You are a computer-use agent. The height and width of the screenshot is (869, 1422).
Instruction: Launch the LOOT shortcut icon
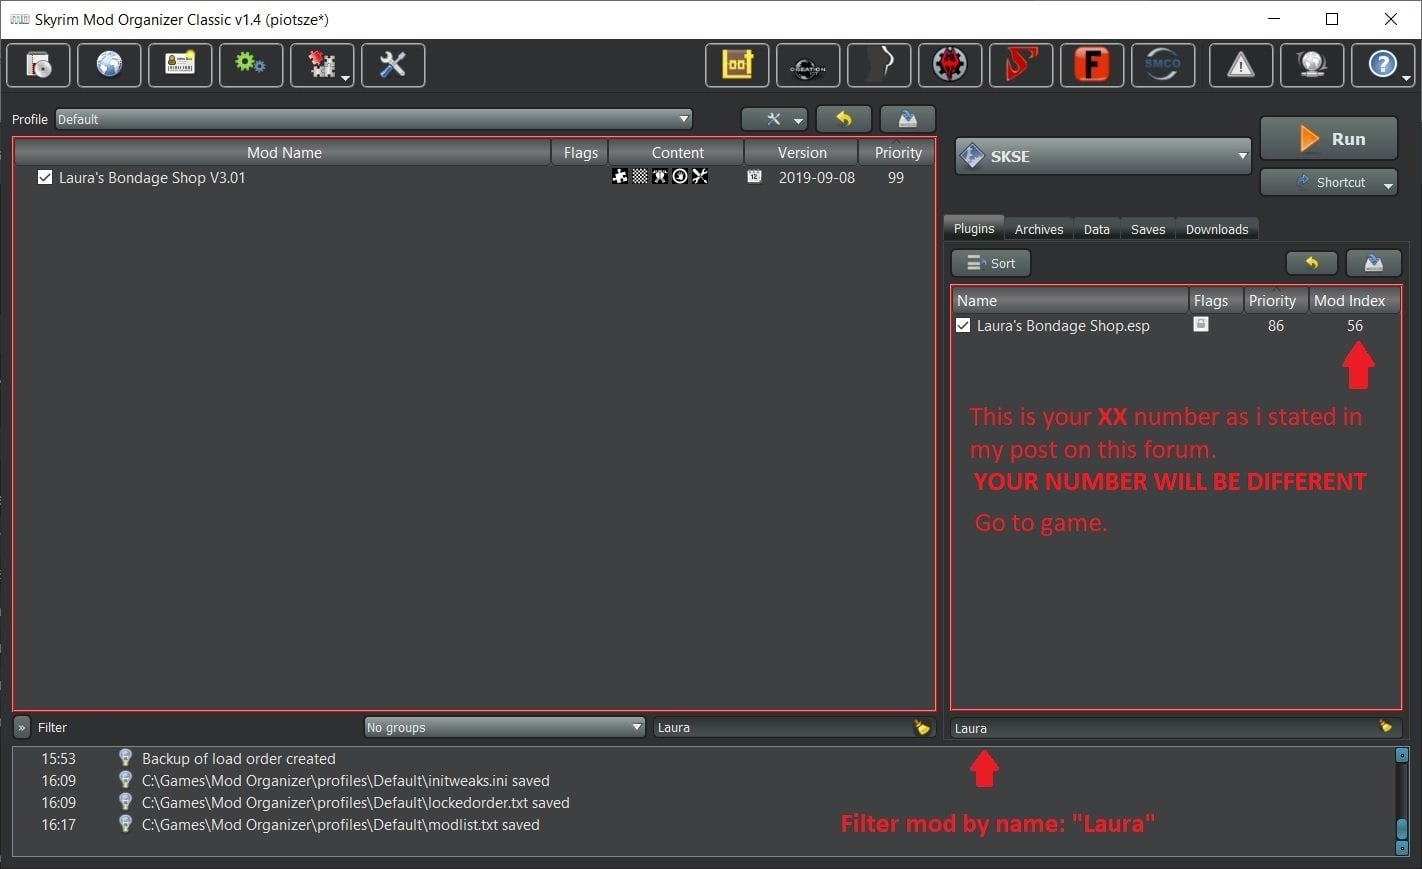(x=737, y=65)
